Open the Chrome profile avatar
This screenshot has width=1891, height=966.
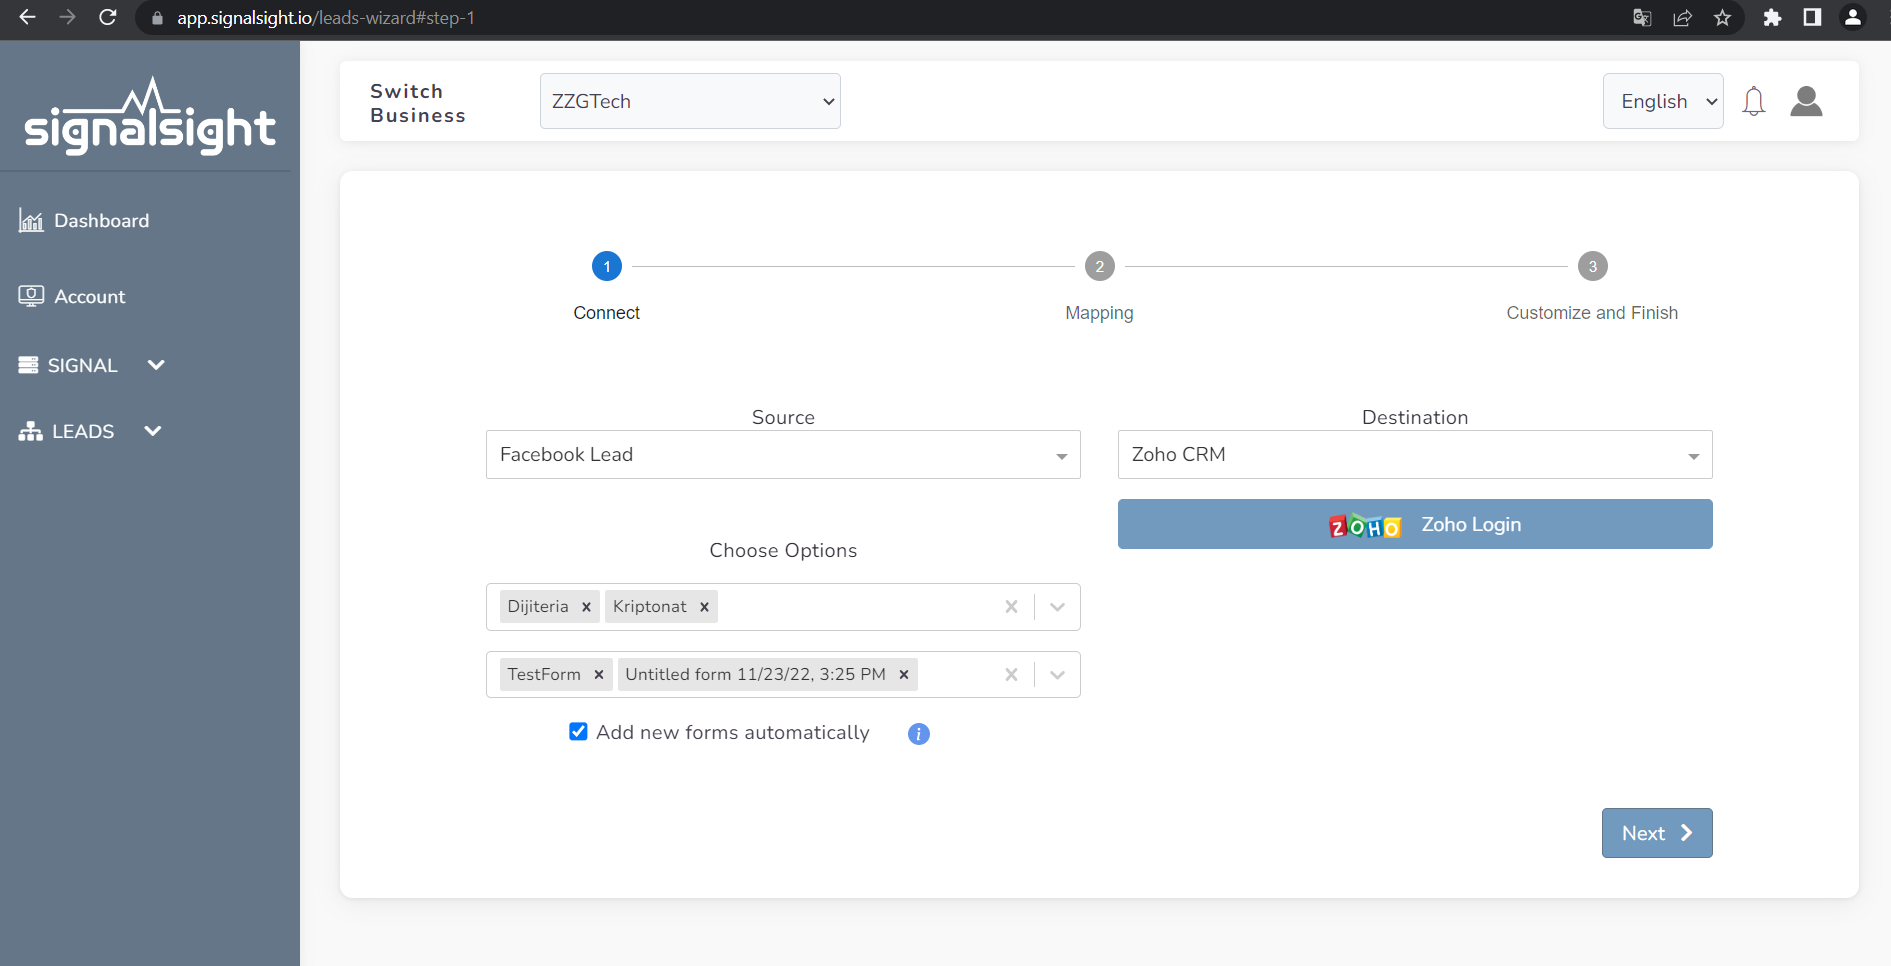click(1853, 18)
